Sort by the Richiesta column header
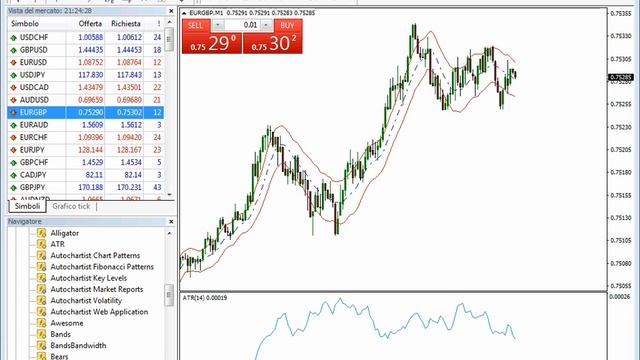 tap(125, 24)
